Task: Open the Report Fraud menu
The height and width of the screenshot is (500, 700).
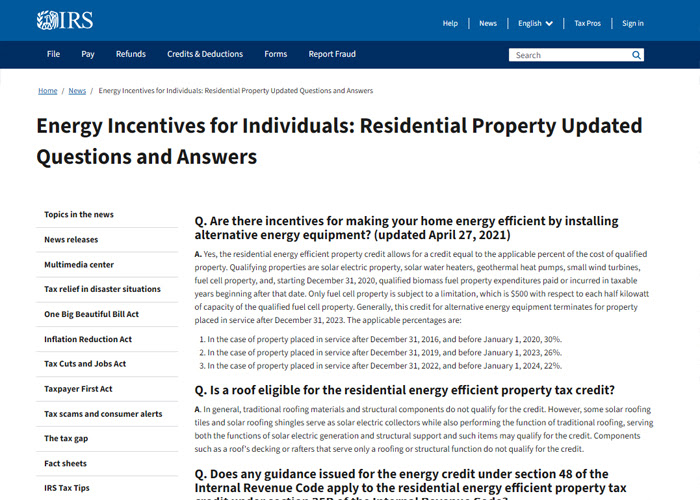Action: 332,54
